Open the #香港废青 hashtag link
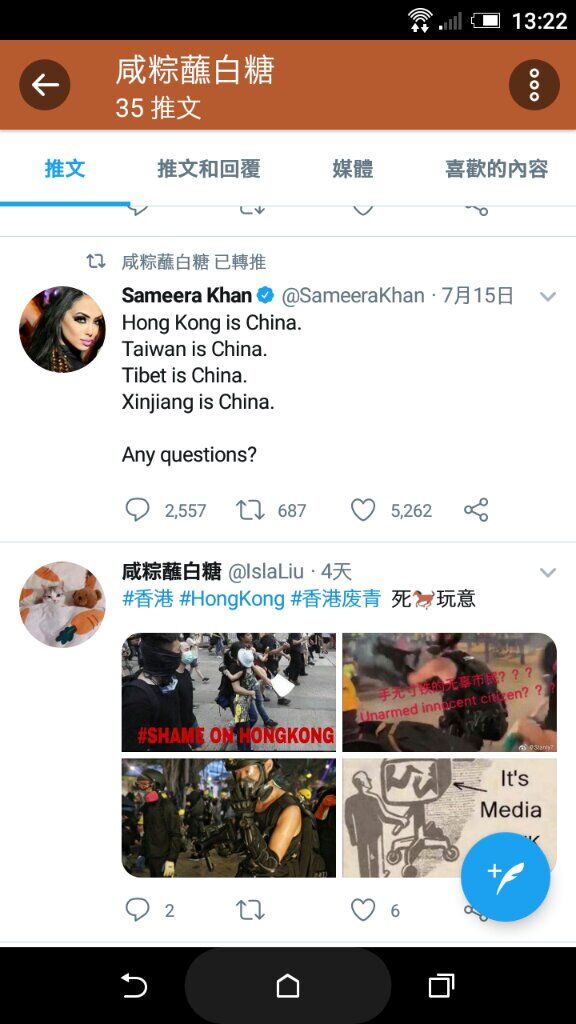The image size is (576, 1024). click(x=336, y=599)
